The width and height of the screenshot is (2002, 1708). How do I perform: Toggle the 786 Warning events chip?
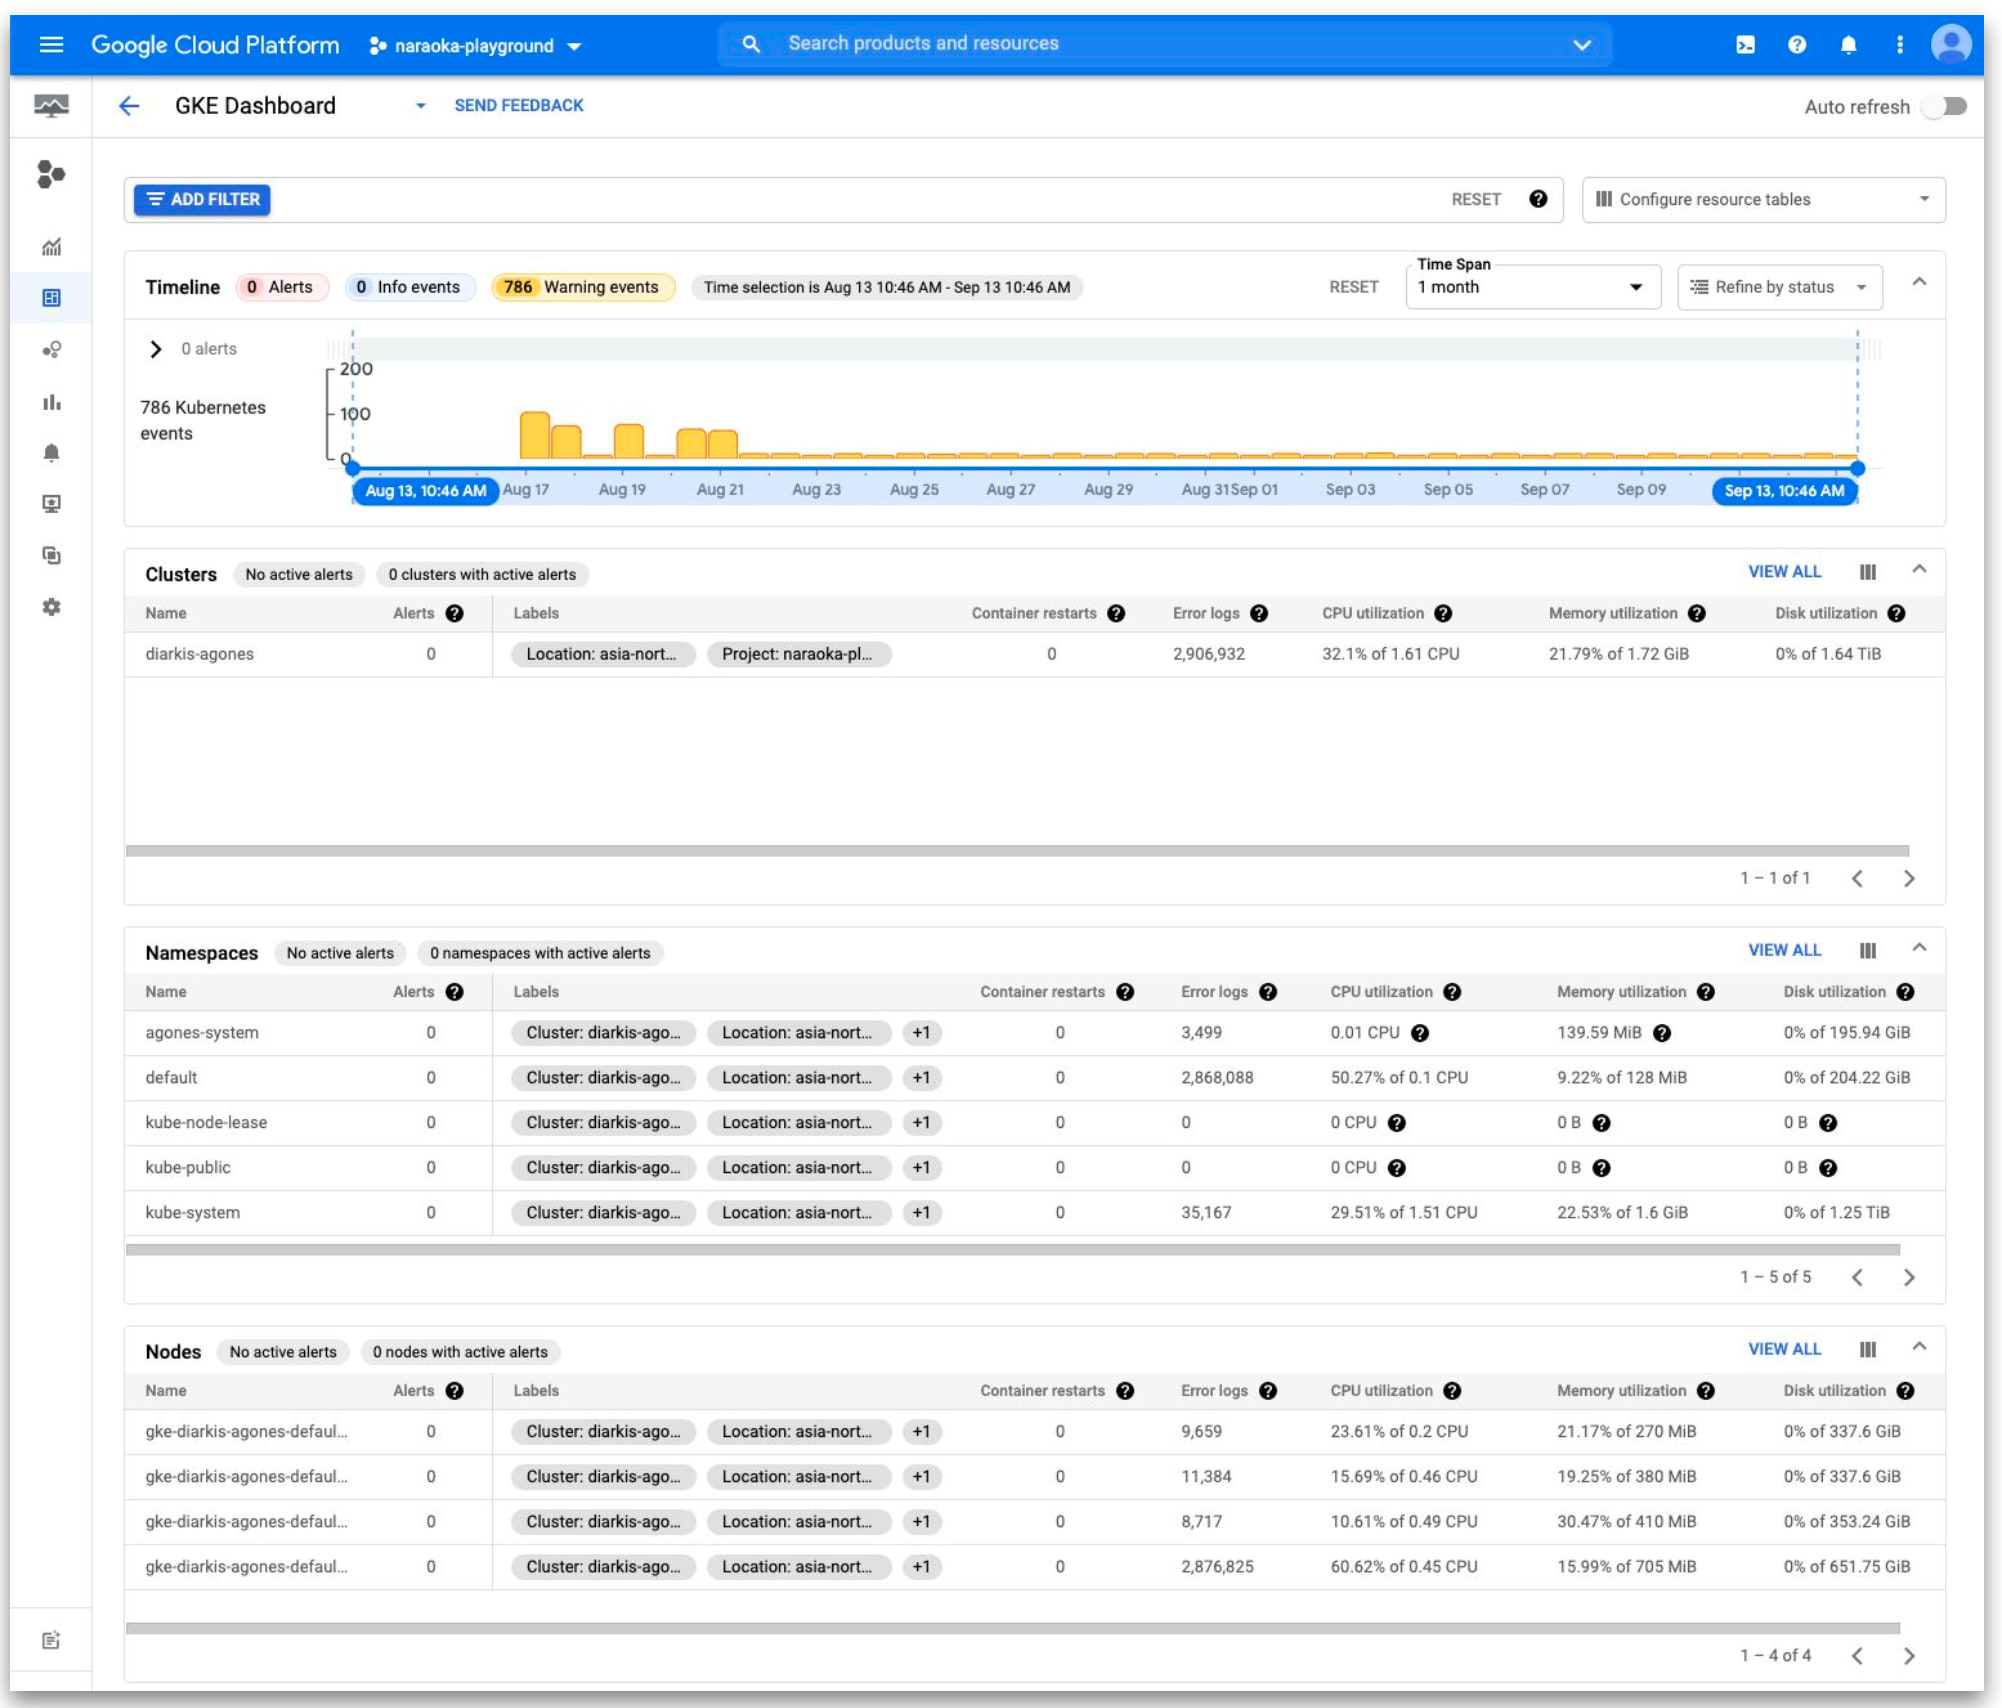pos(583,287)
